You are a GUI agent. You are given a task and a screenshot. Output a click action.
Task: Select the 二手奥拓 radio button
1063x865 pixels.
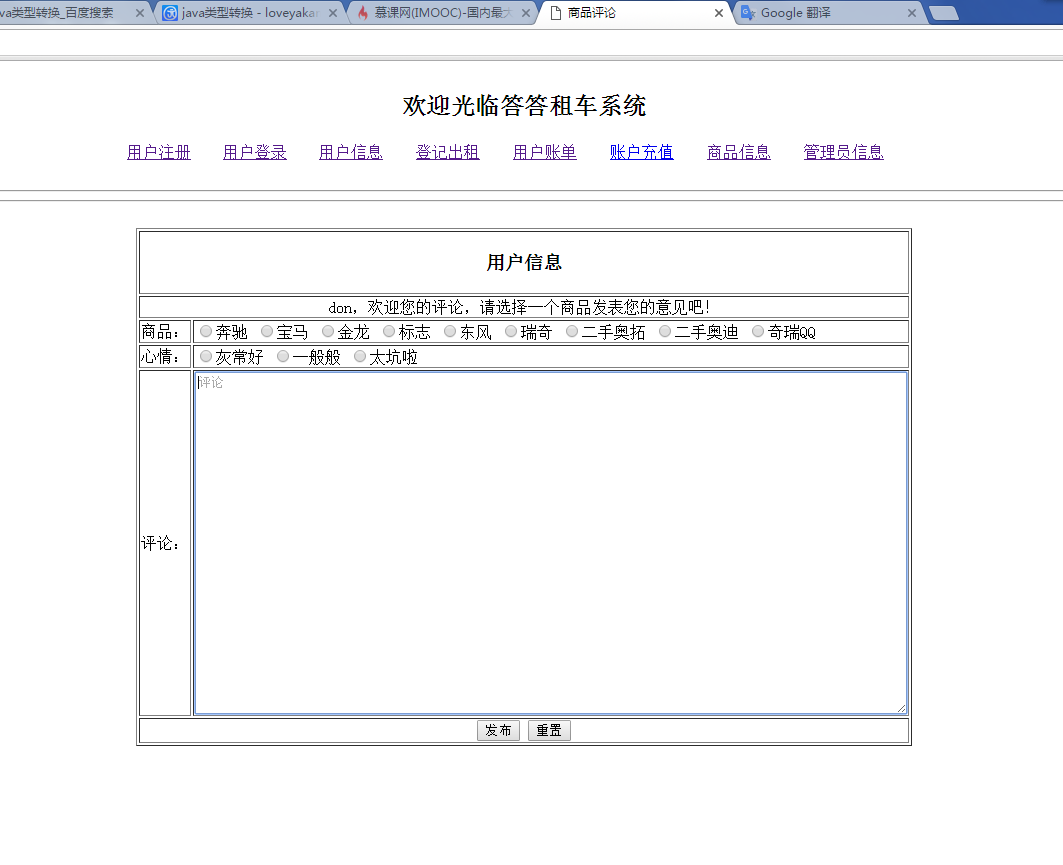(570, 331)
